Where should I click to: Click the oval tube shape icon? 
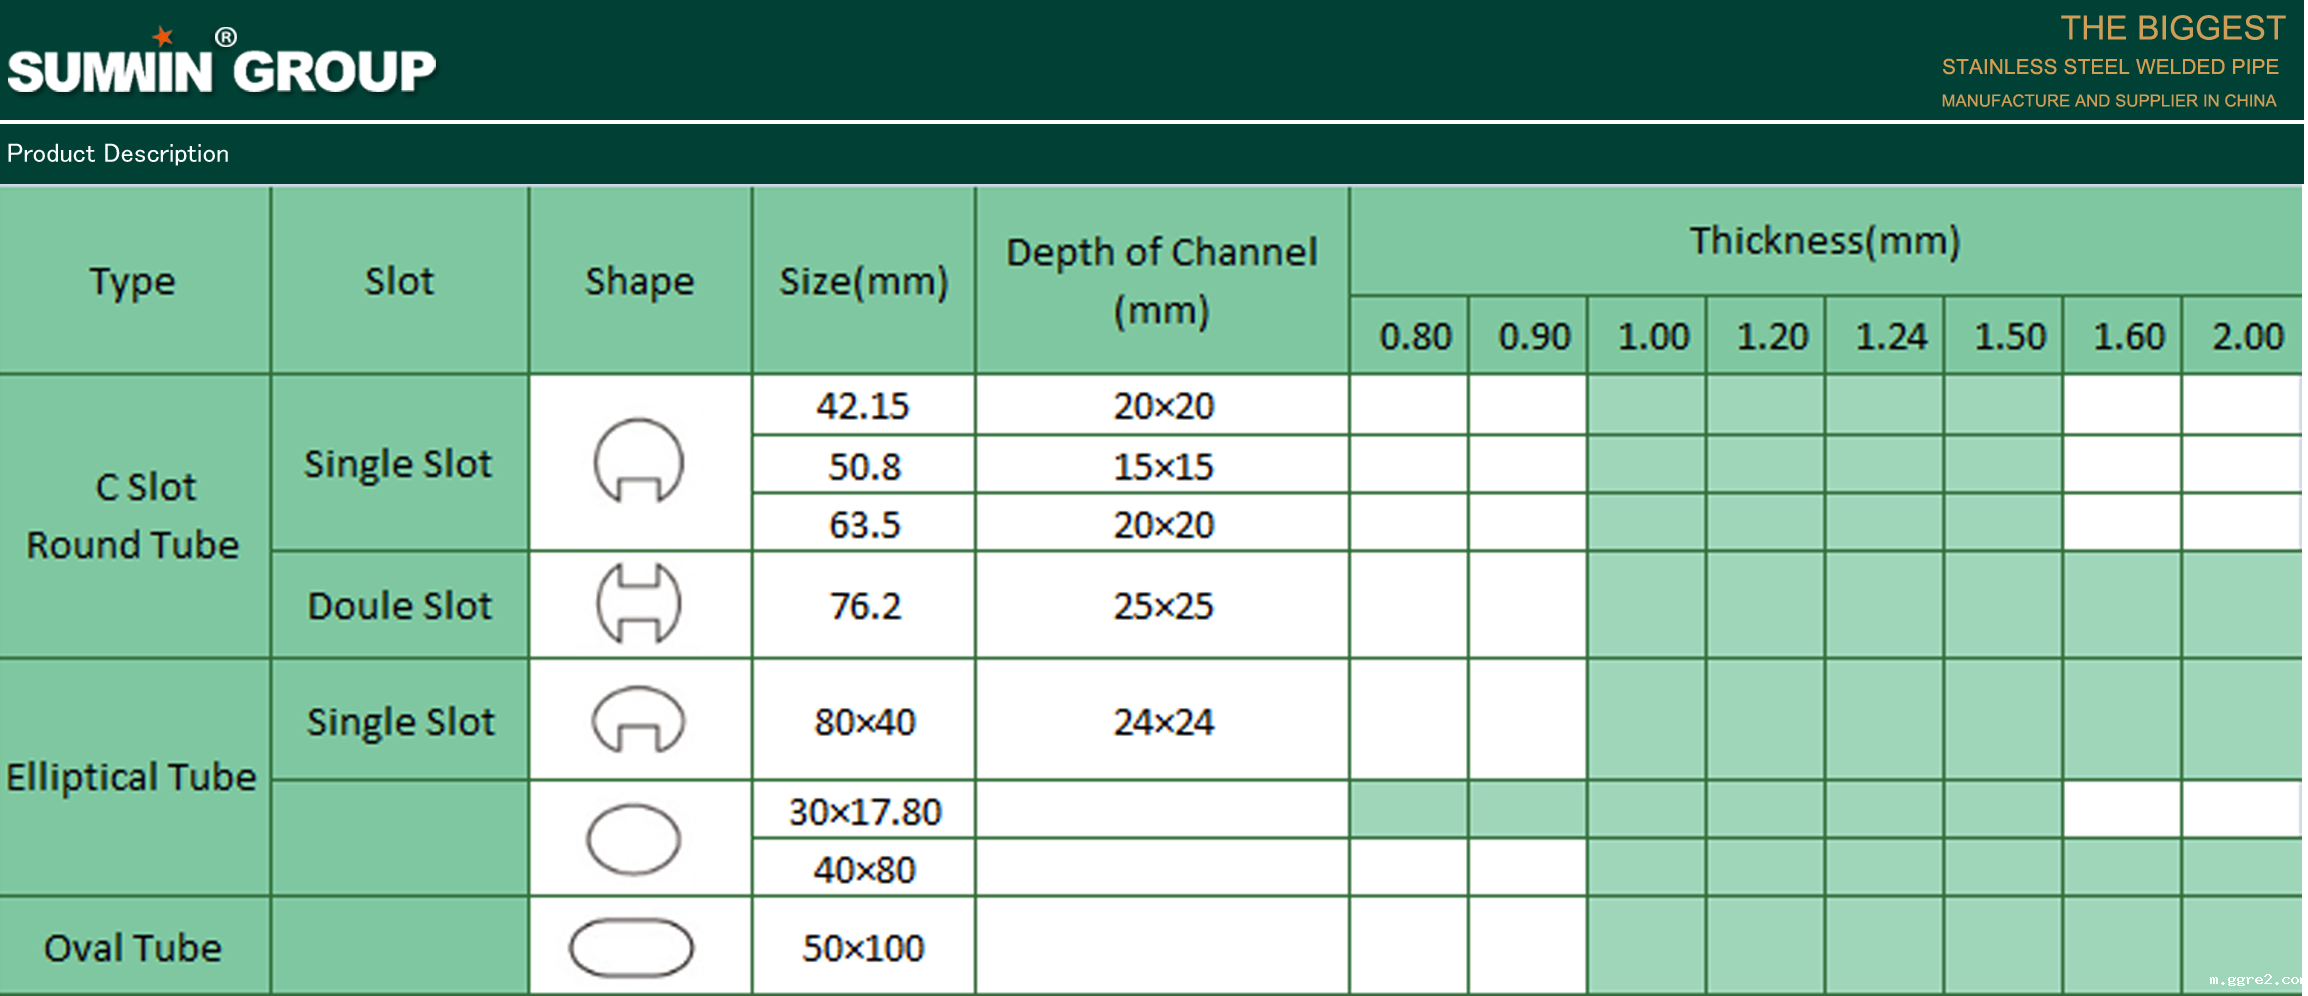click(631, 947)
